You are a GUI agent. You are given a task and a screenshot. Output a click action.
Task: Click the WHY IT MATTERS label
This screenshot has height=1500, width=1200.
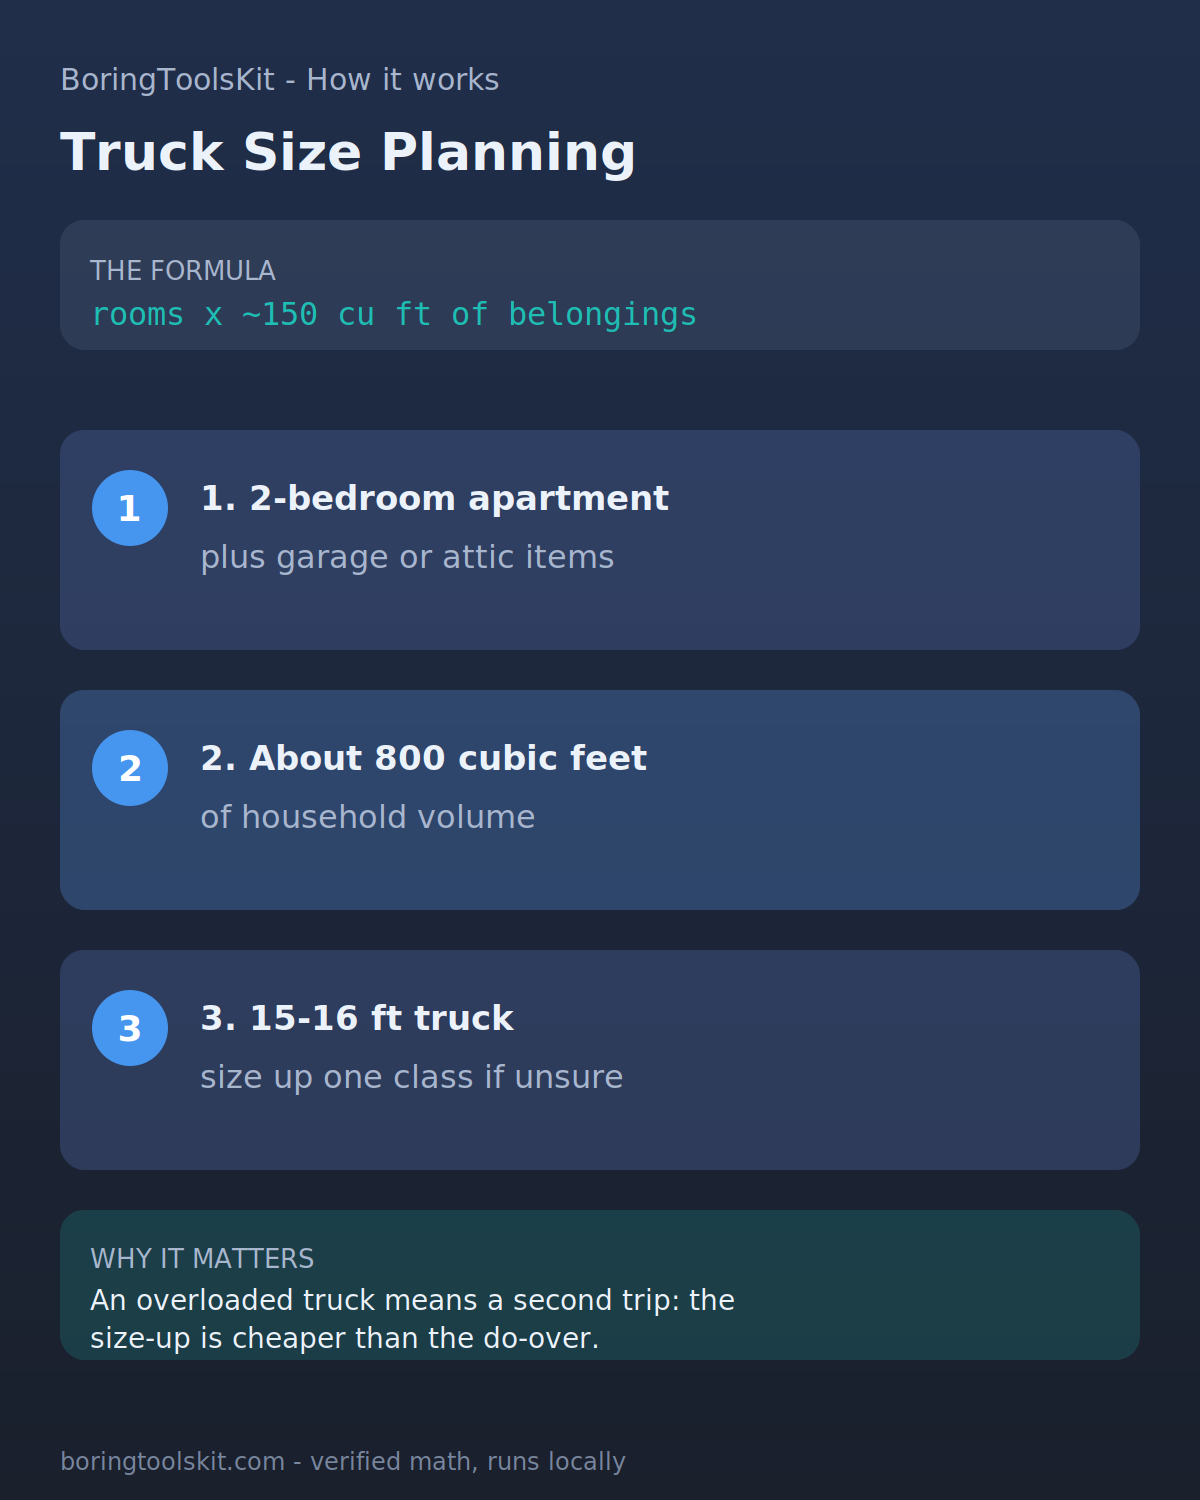click(202, 1259)
